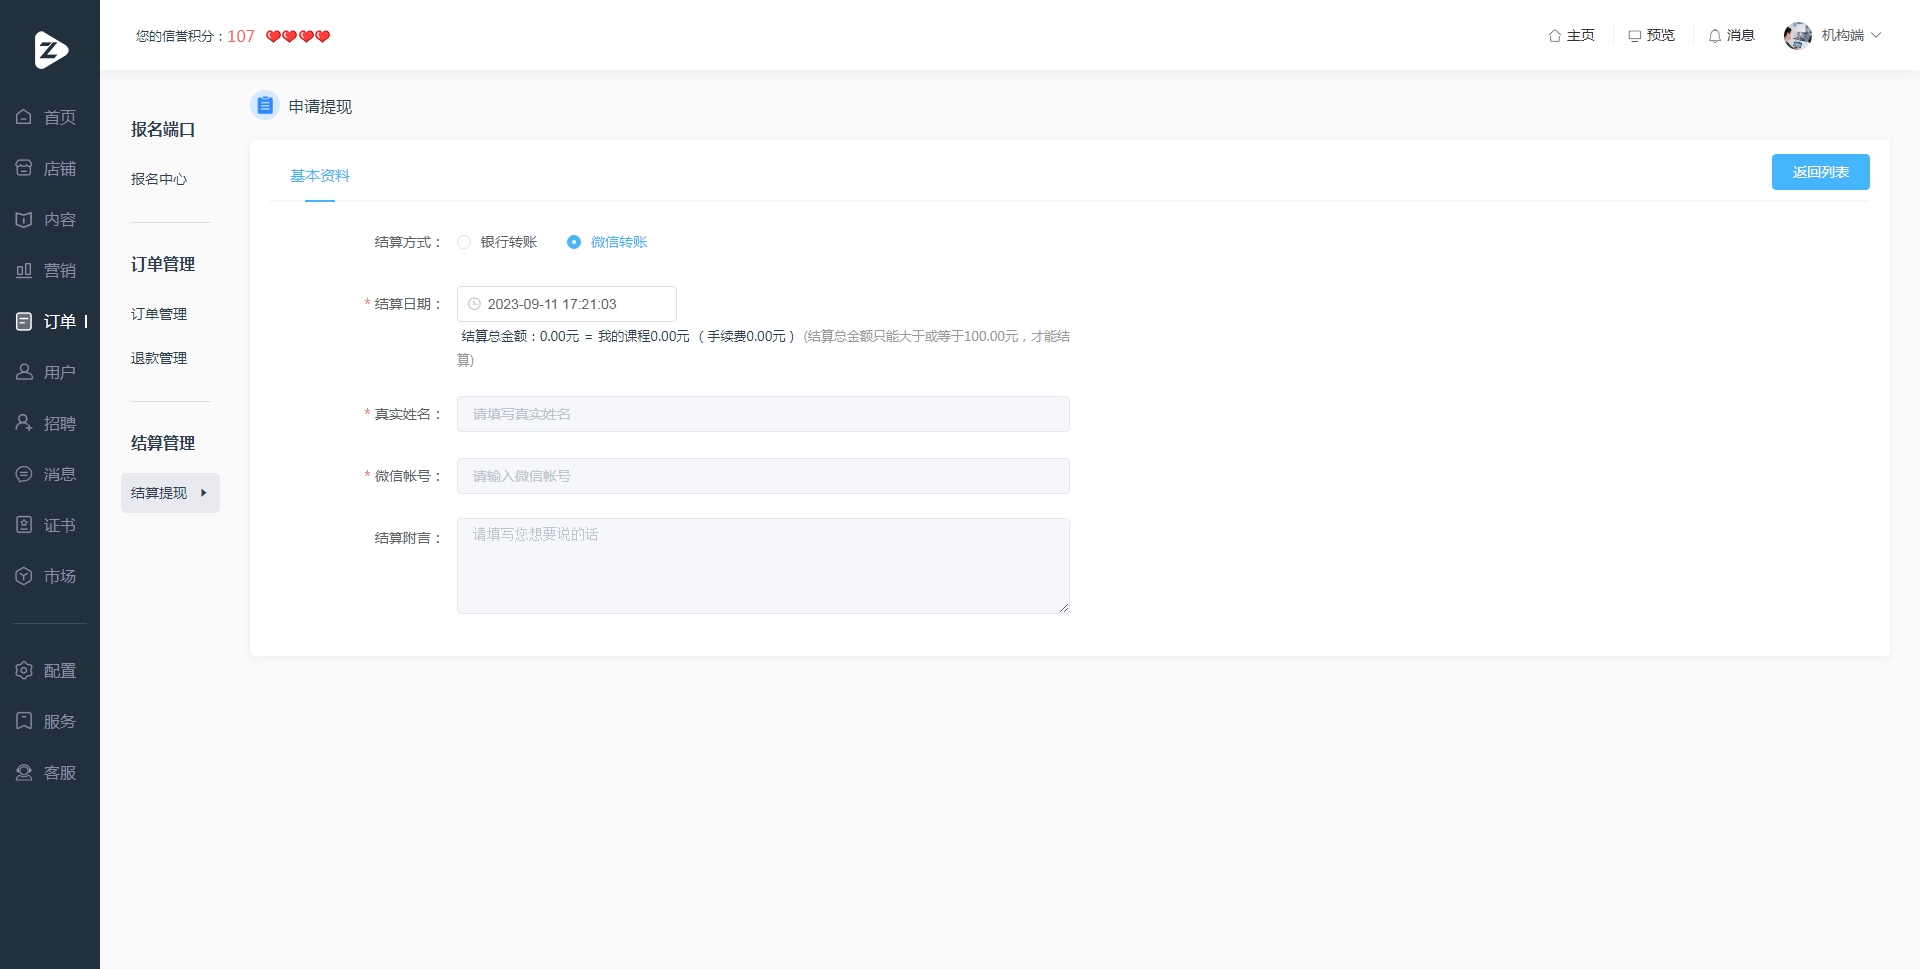Open the 用户 users icon
The width and height of the screenshot is (1920, 969).
pos(24,372)
